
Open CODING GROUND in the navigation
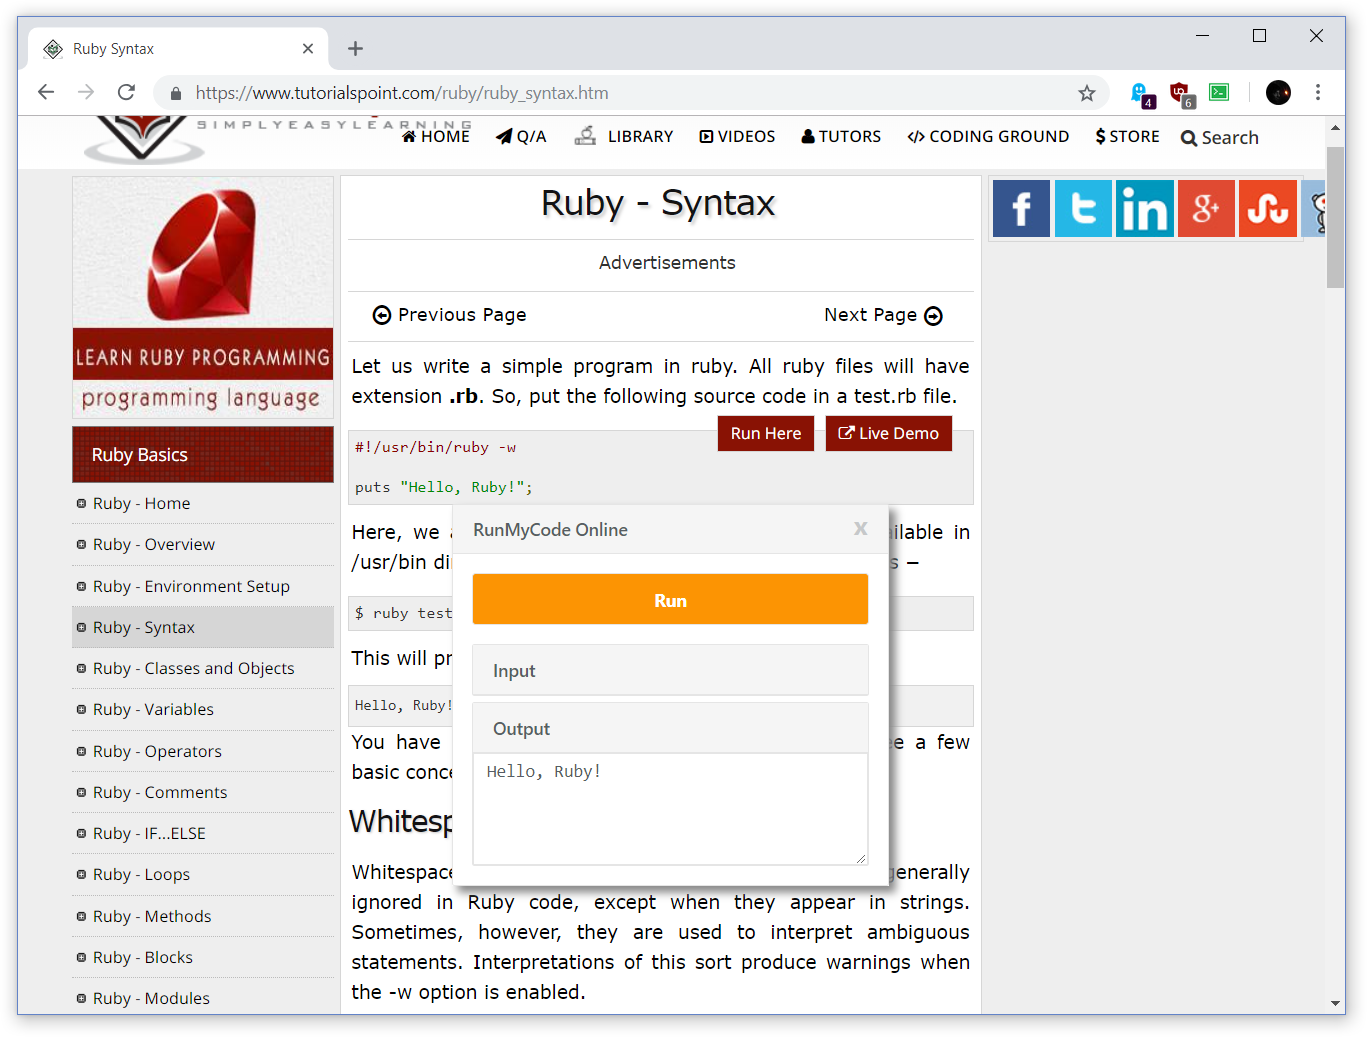988,136
